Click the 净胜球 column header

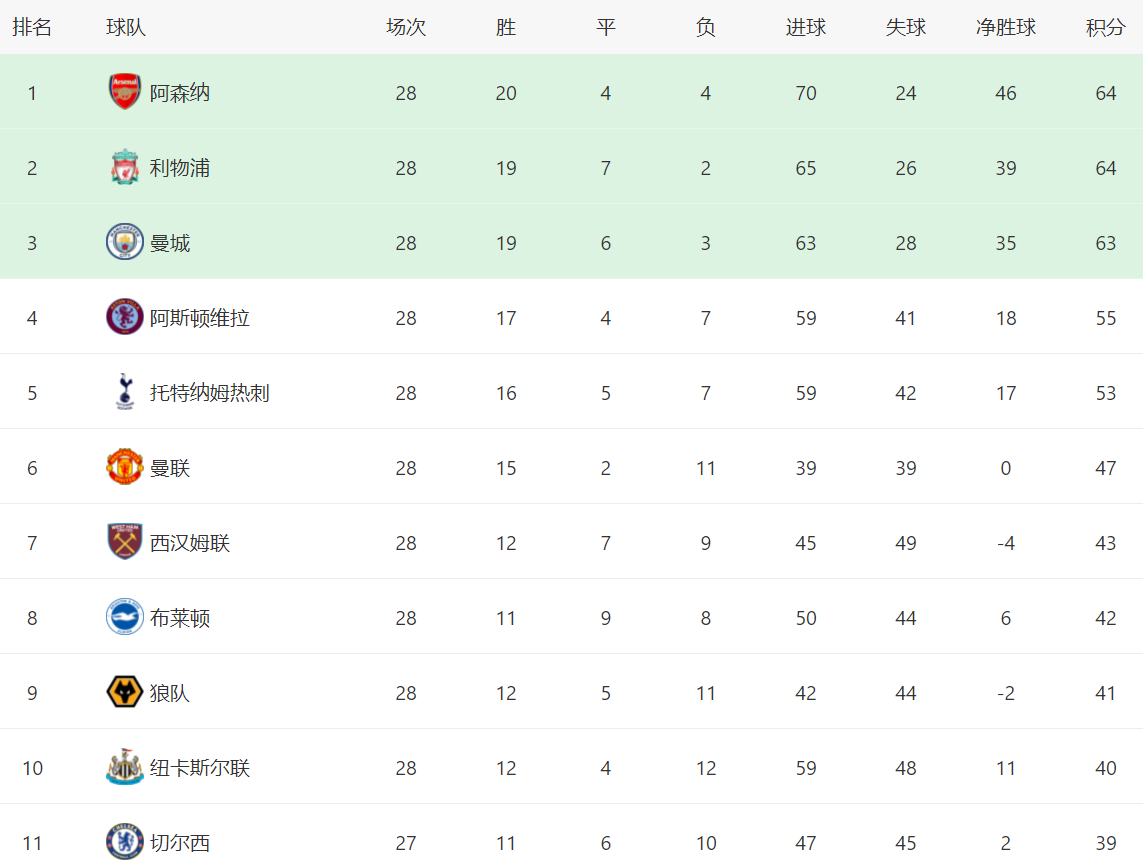(x=1005, y=28)
